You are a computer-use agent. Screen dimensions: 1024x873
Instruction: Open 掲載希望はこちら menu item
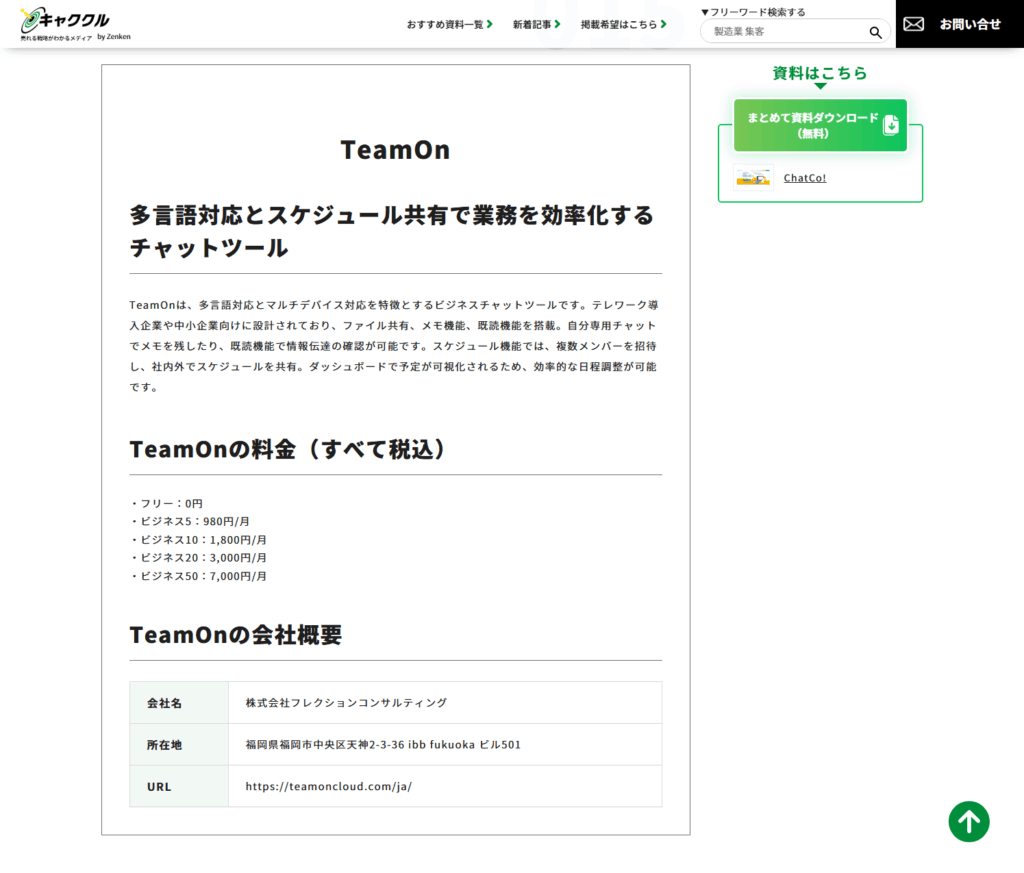coord(624,24)
